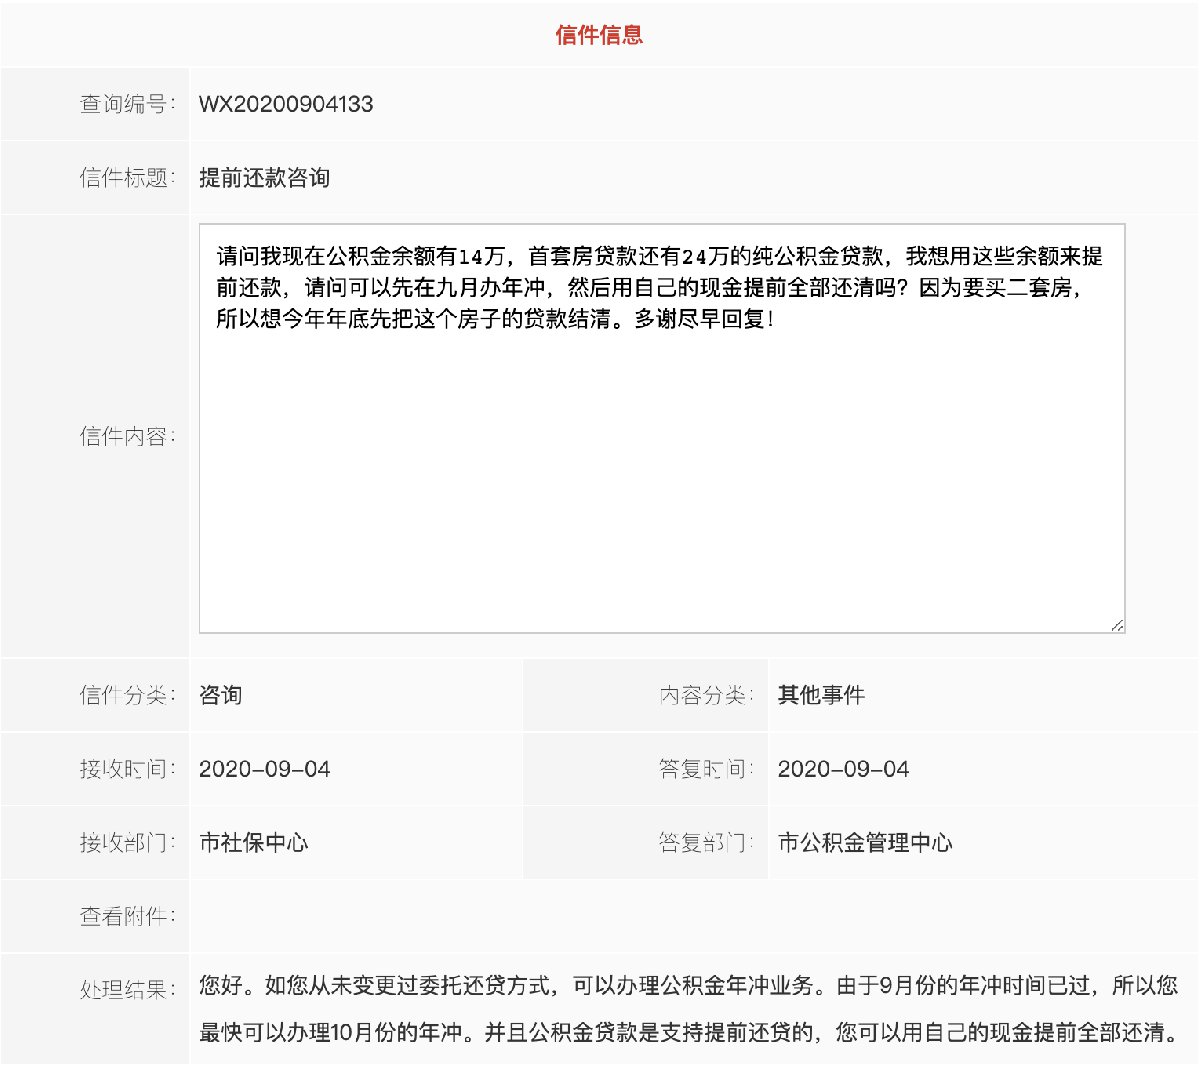Screen dimensions: 1200x1068
Task: Click the 答复时间 label
Action: [x=706, y=769]
